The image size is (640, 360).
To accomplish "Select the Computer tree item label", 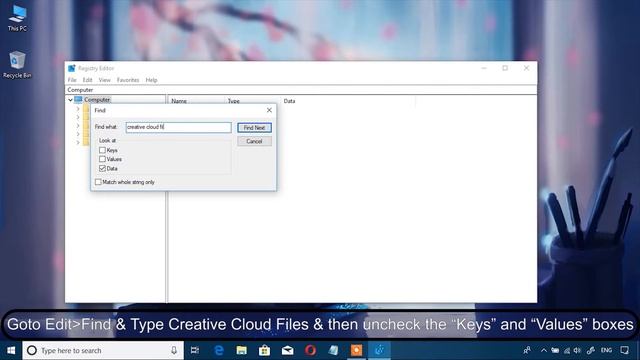I will pos(97,100).
